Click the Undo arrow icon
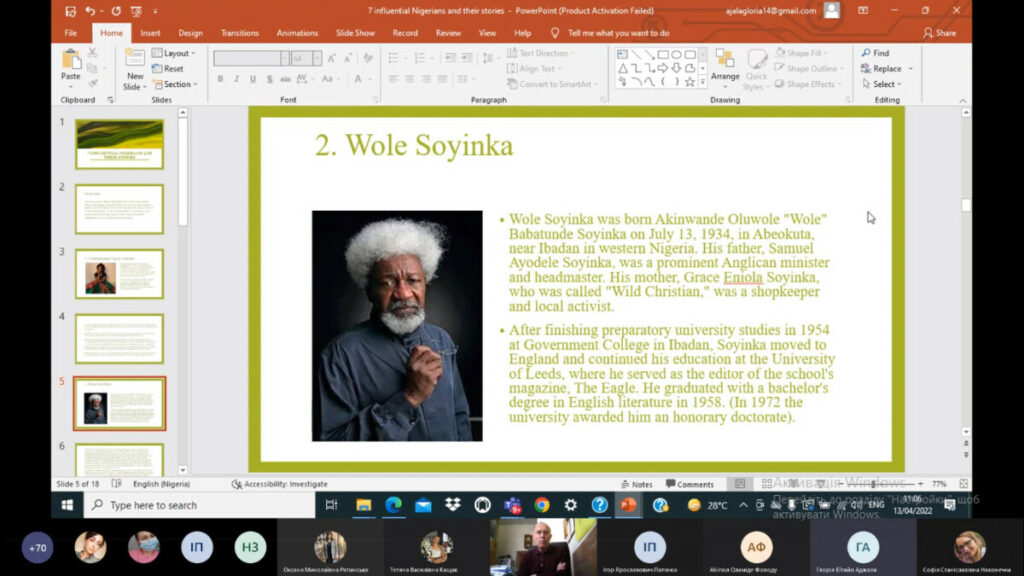This screenshot has width=1024, height=576. pos(91,11)
